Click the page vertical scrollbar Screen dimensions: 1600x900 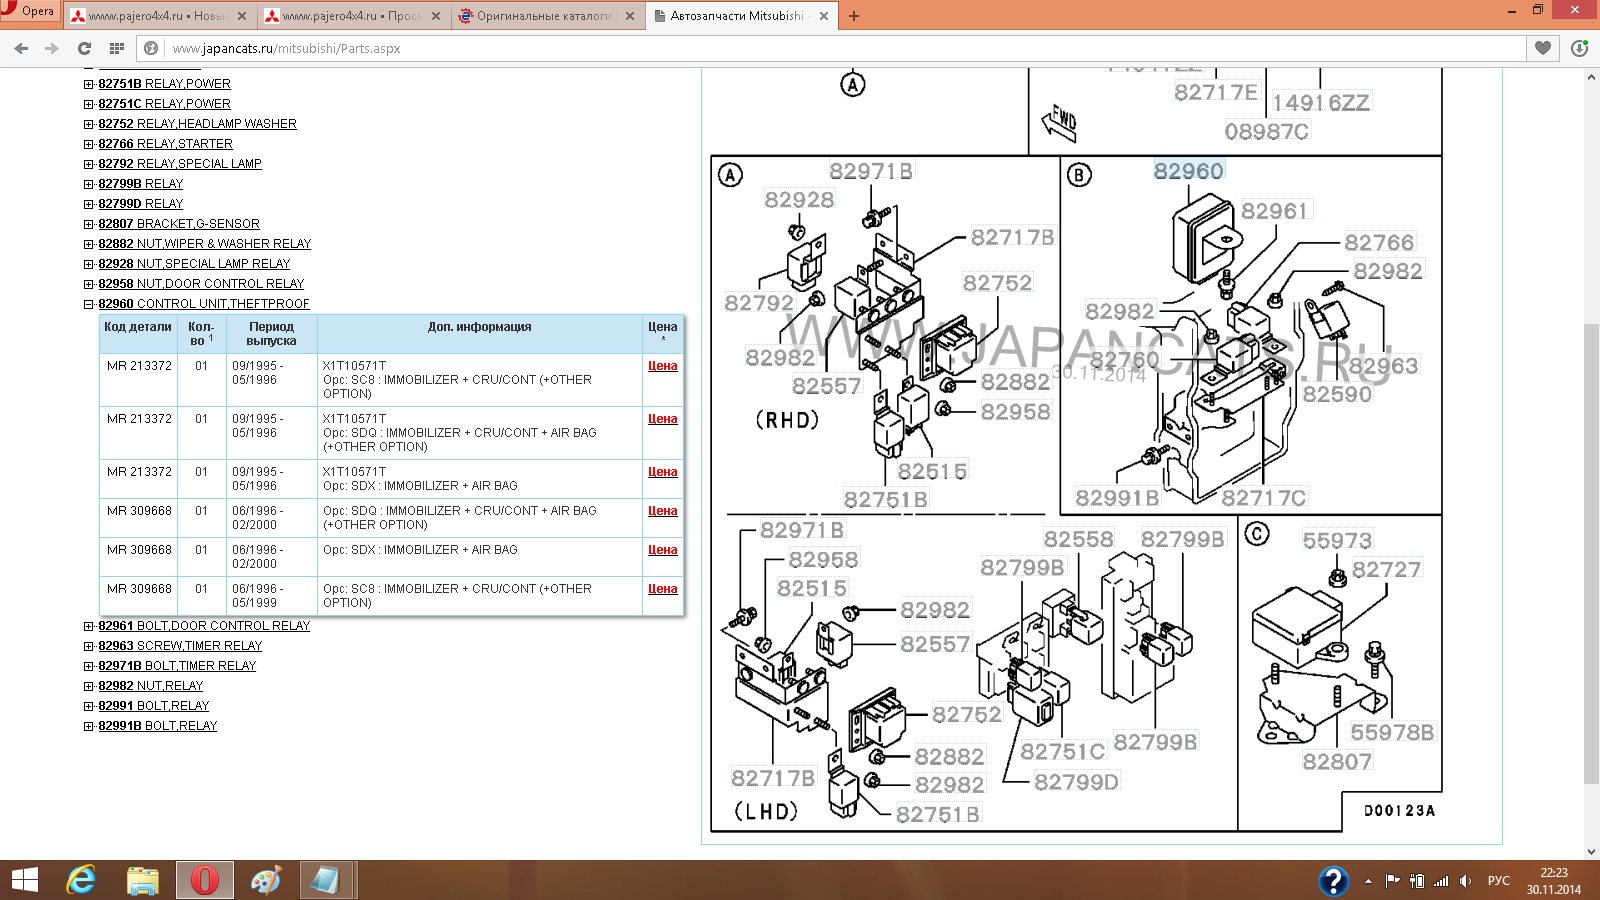pos(1591,500)
